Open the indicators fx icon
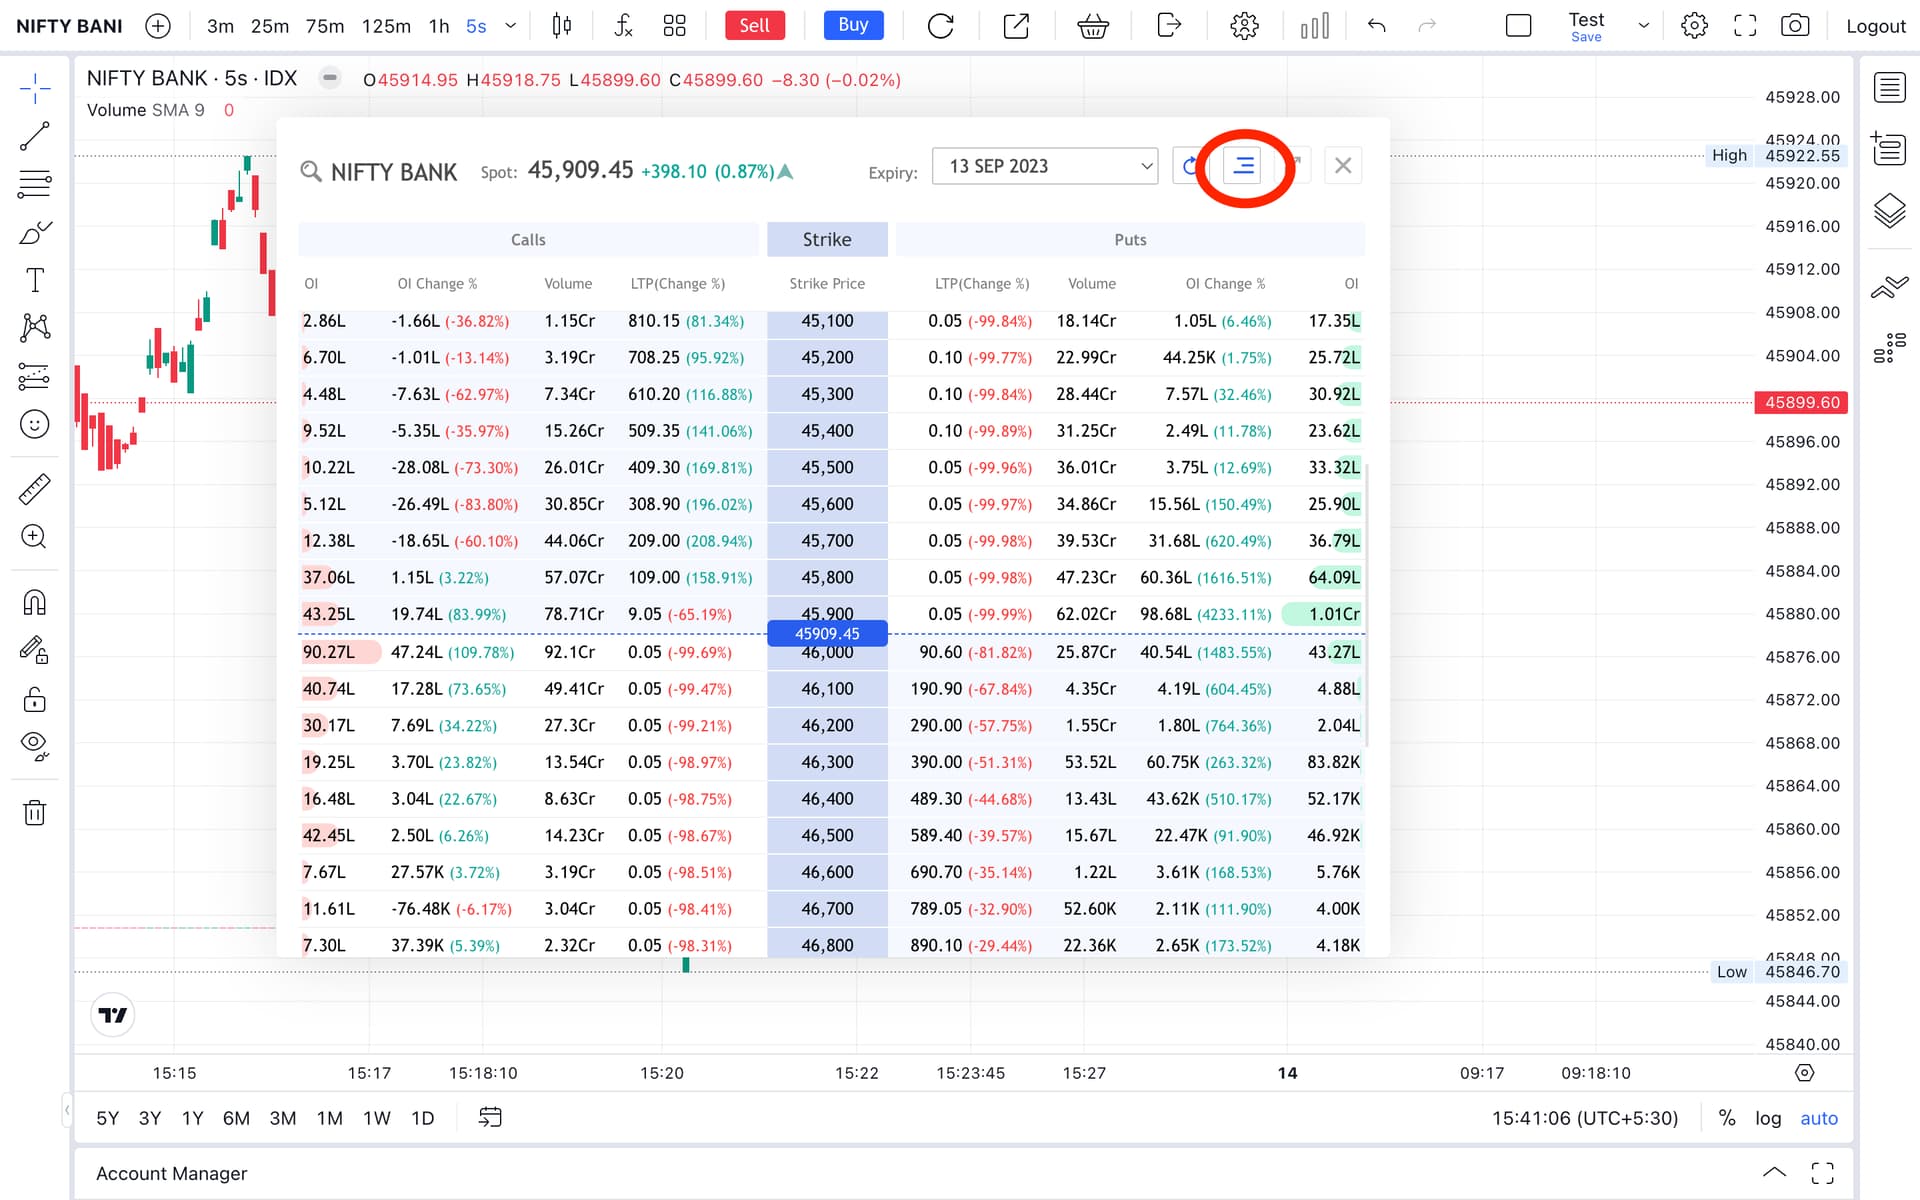 pos(623,26)
